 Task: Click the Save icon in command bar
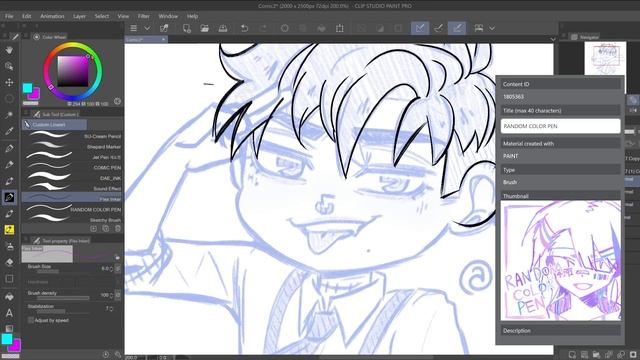click(223, 28)
